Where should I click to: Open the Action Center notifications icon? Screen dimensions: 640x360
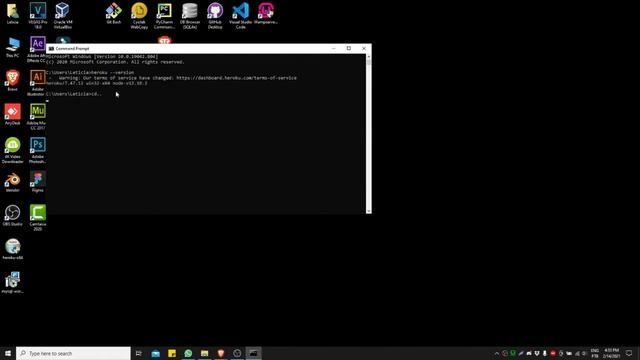629,353
